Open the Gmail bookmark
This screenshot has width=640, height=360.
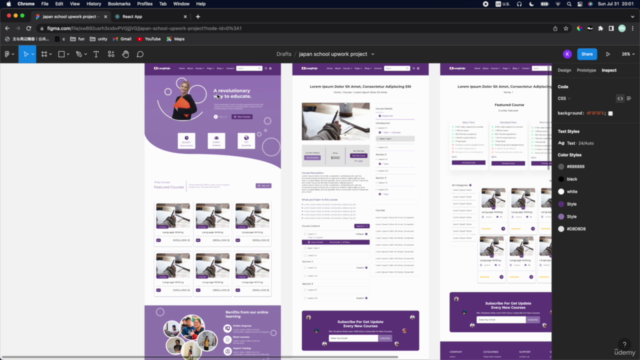click(x=122, y=39)
